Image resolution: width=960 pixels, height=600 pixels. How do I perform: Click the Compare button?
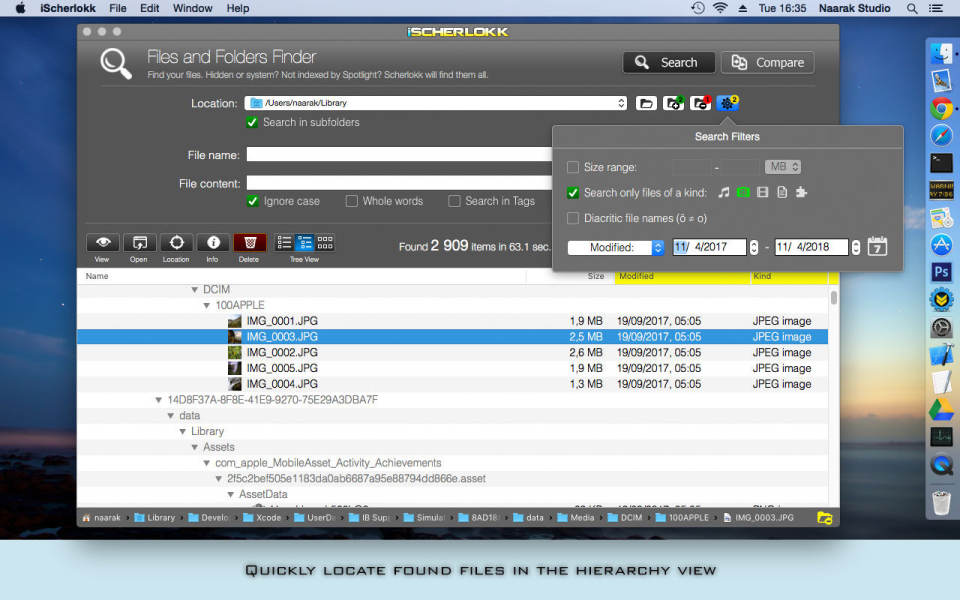(x=768, y=62)
